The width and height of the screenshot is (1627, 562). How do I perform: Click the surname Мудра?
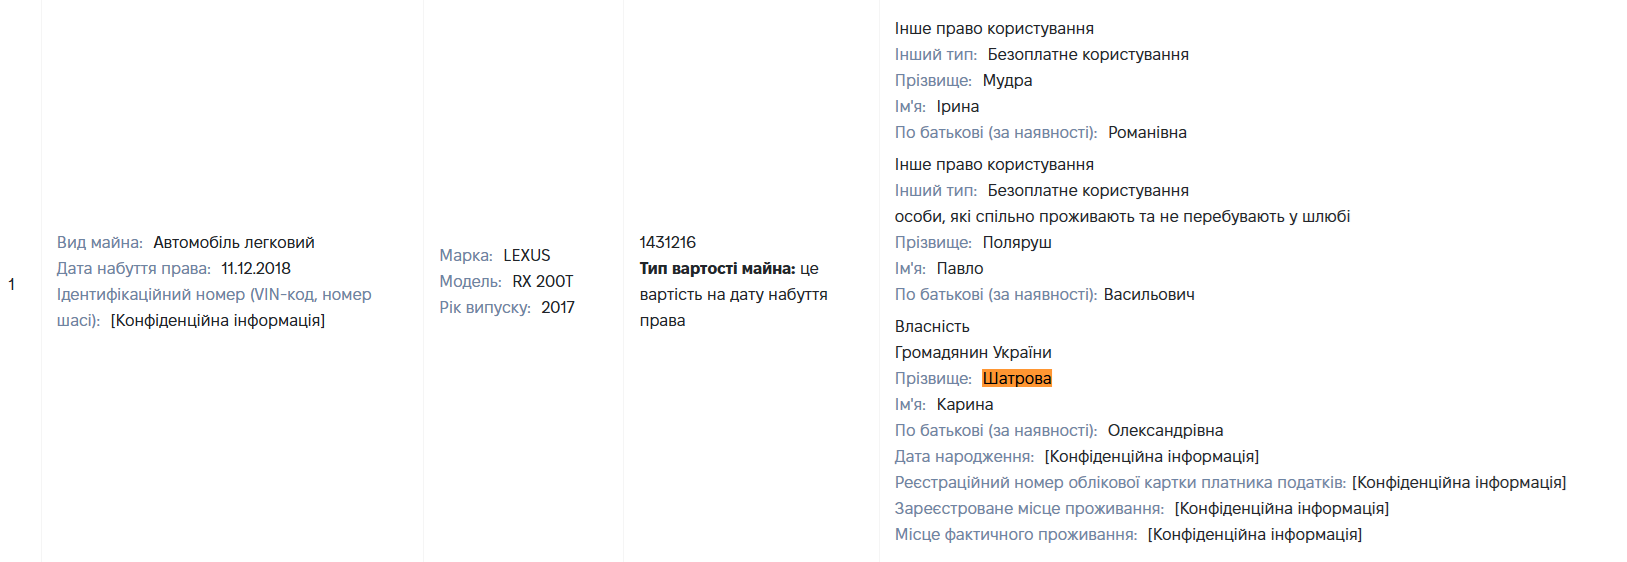click(1007, 80)
